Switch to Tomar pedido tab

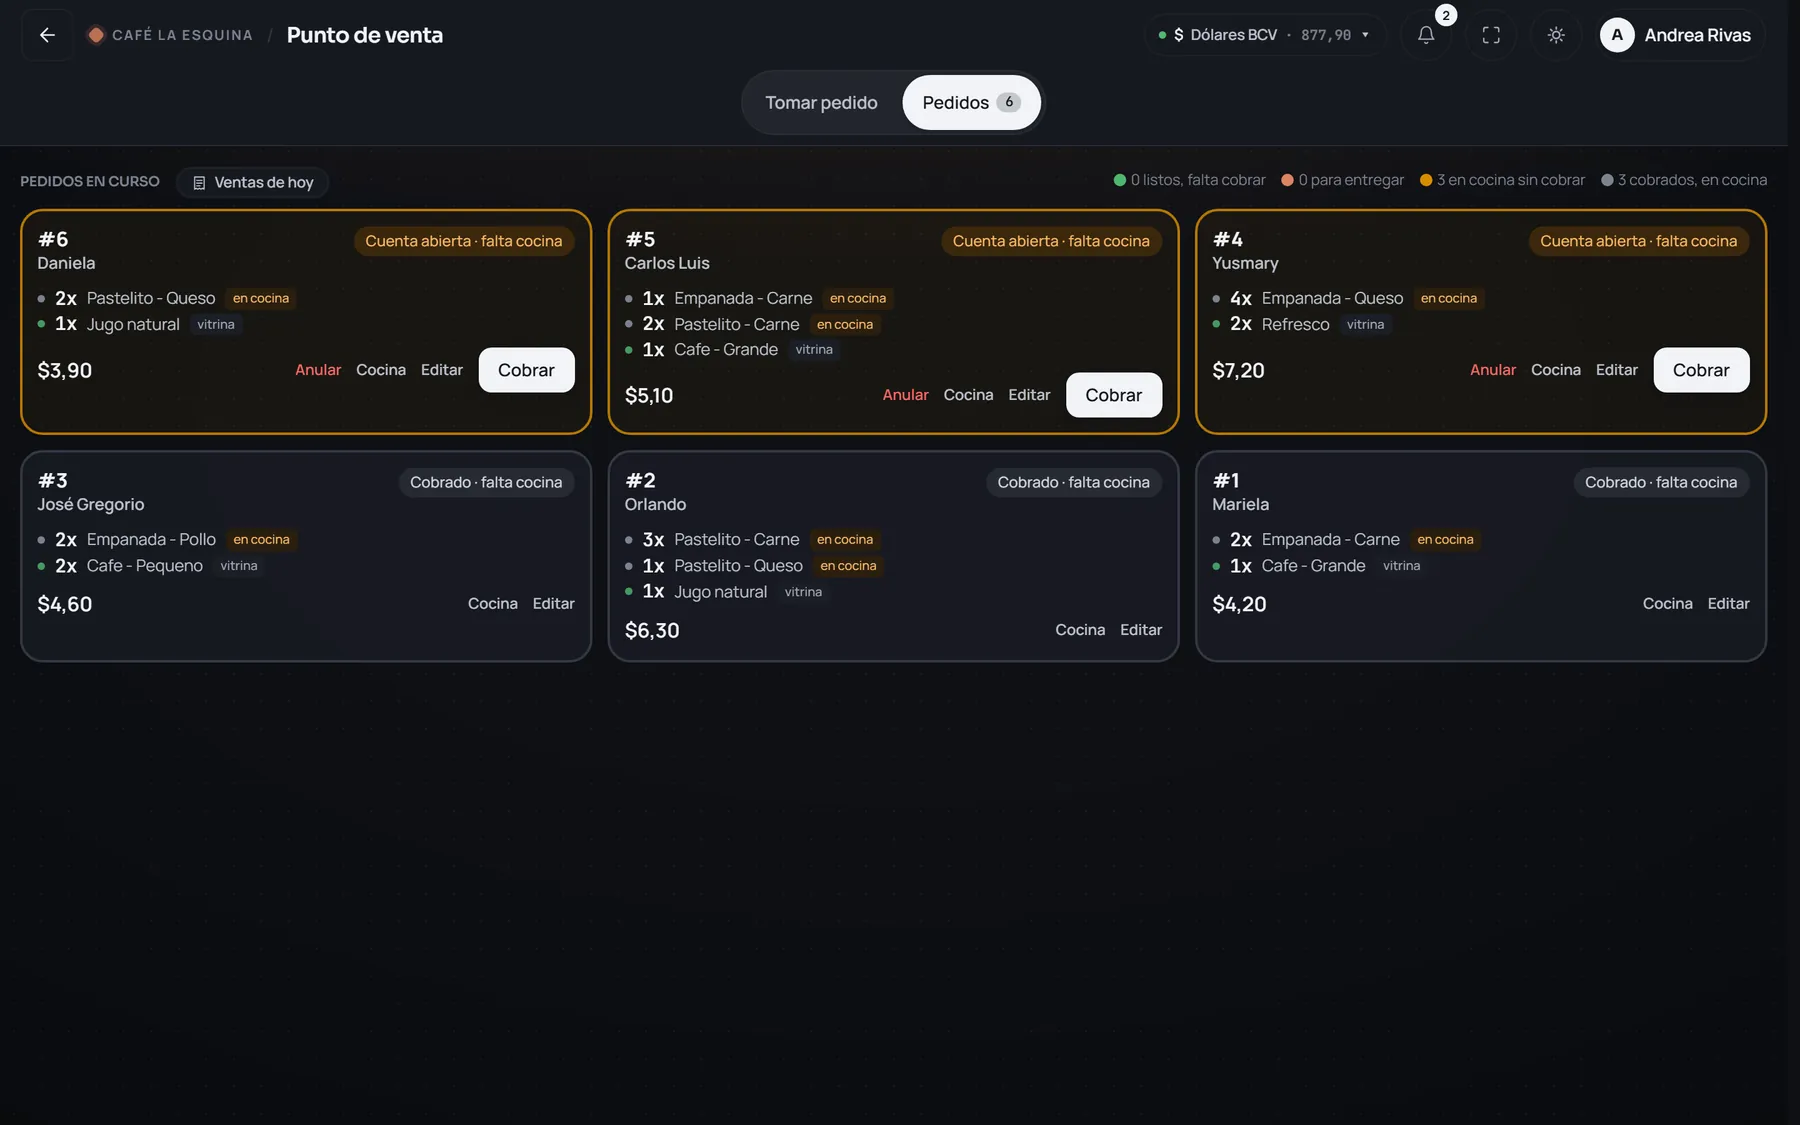pyautogui.click(x=821, y=102)
